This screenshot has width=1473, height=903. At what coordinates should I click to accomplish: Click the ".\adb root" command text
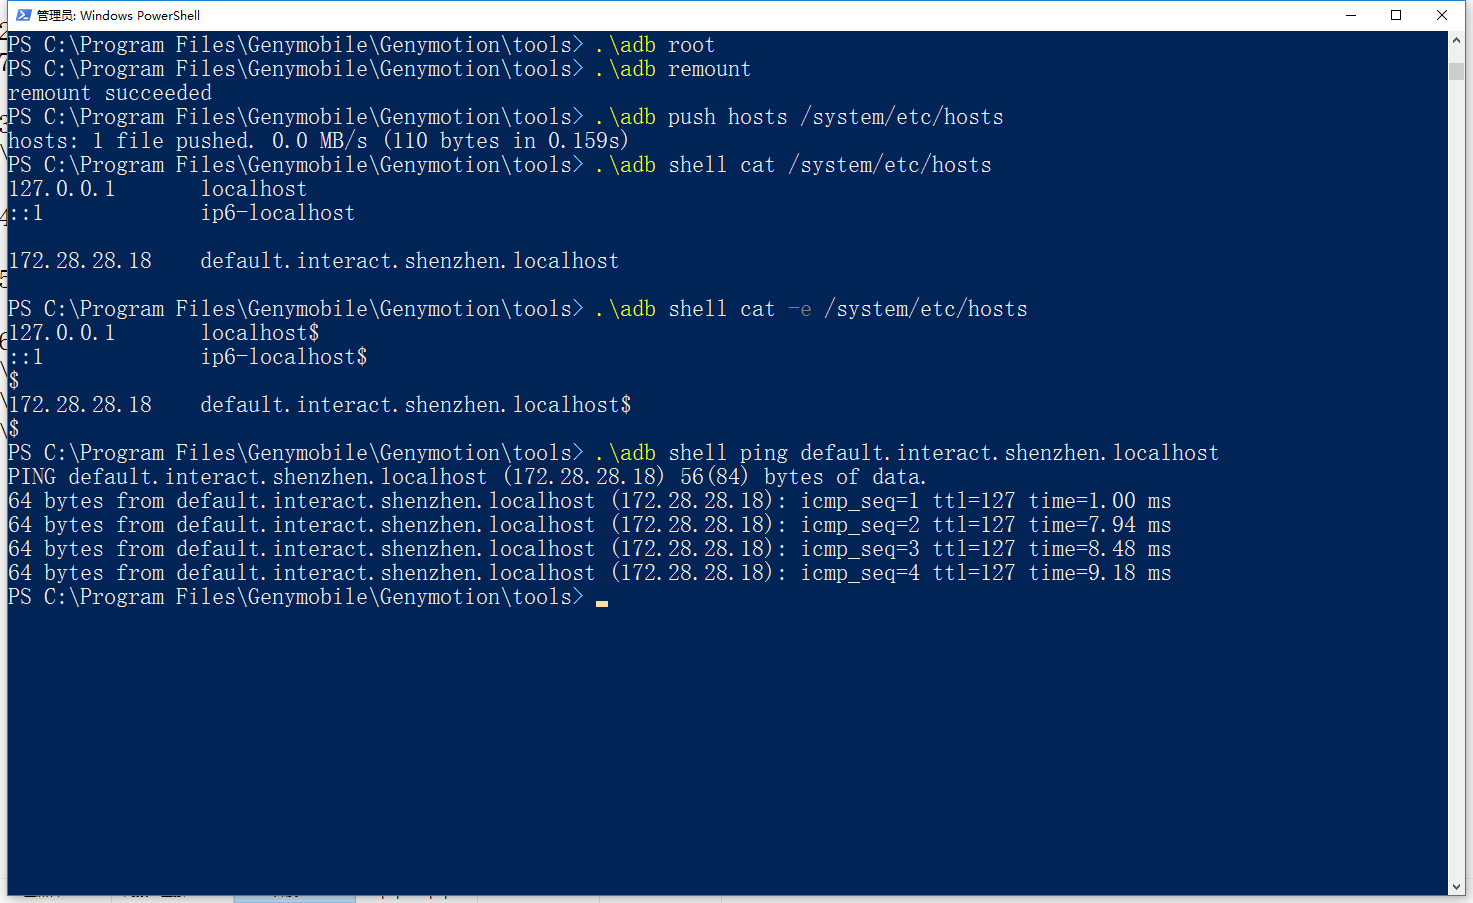[x=655, y=45]
